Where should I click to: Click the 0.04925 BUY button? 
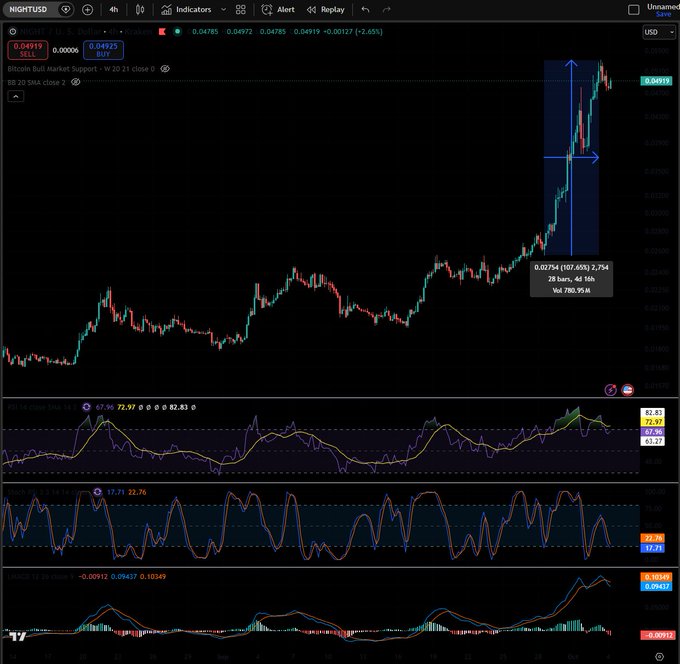pos(103,50)
